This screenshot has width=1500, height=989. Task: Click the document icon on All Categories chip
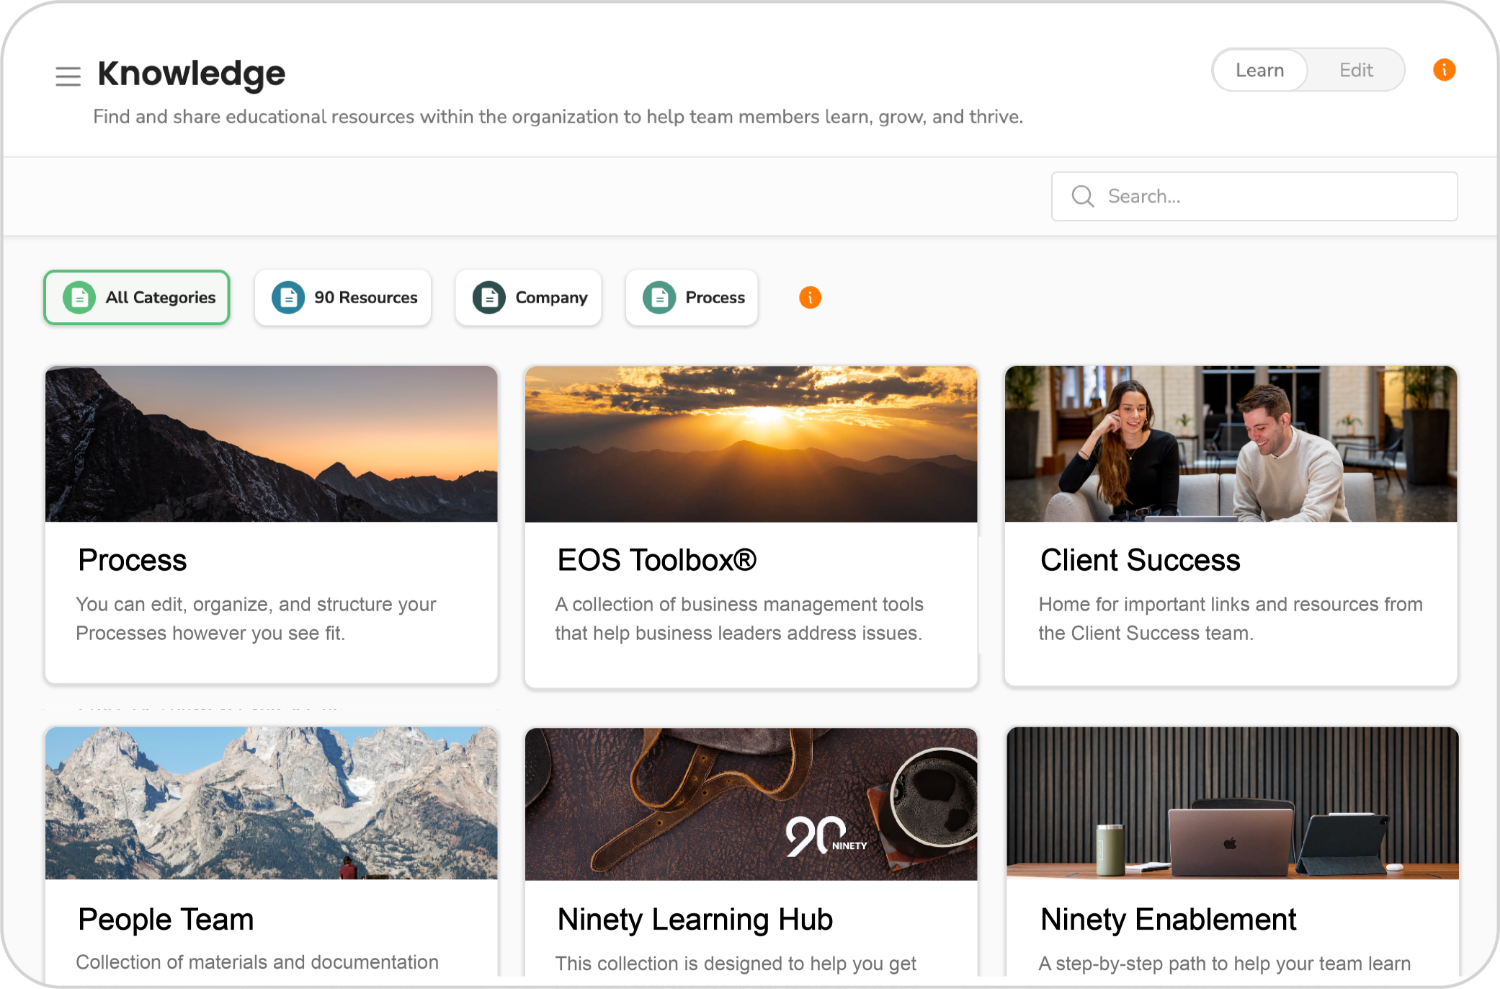click(78, 297)
